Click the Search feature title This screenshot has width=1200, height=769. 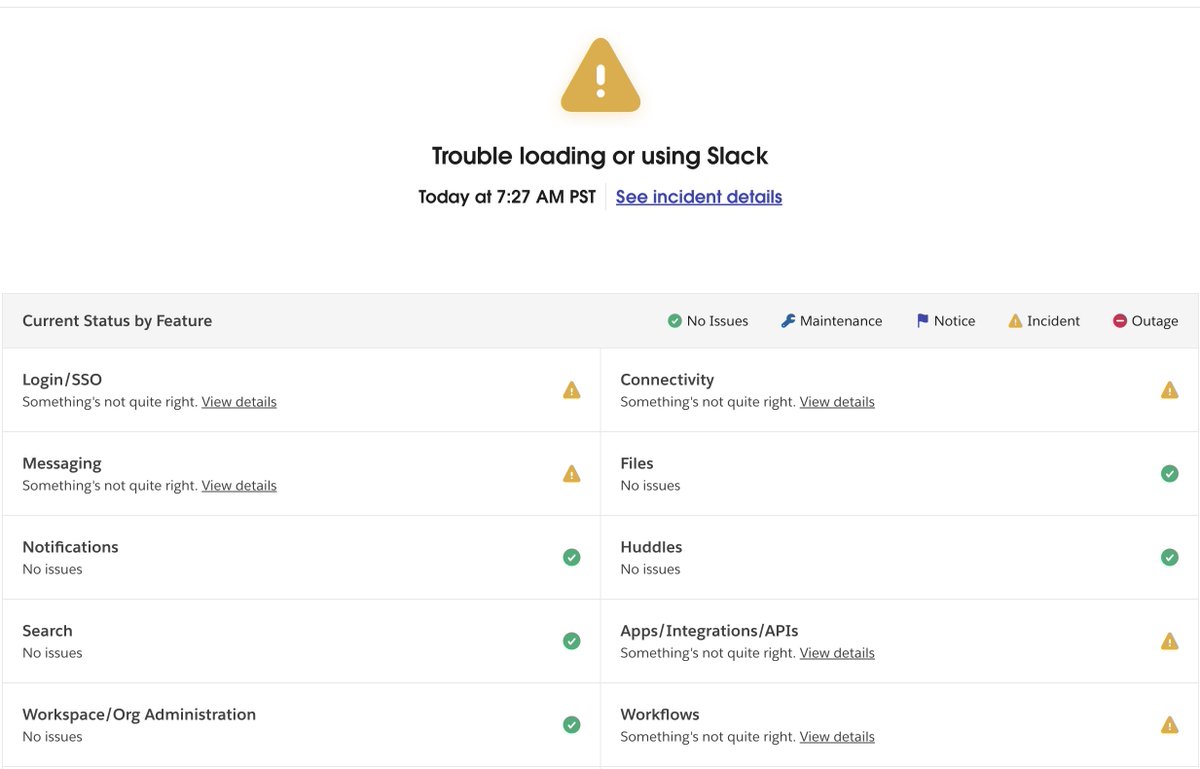point(47,631)
